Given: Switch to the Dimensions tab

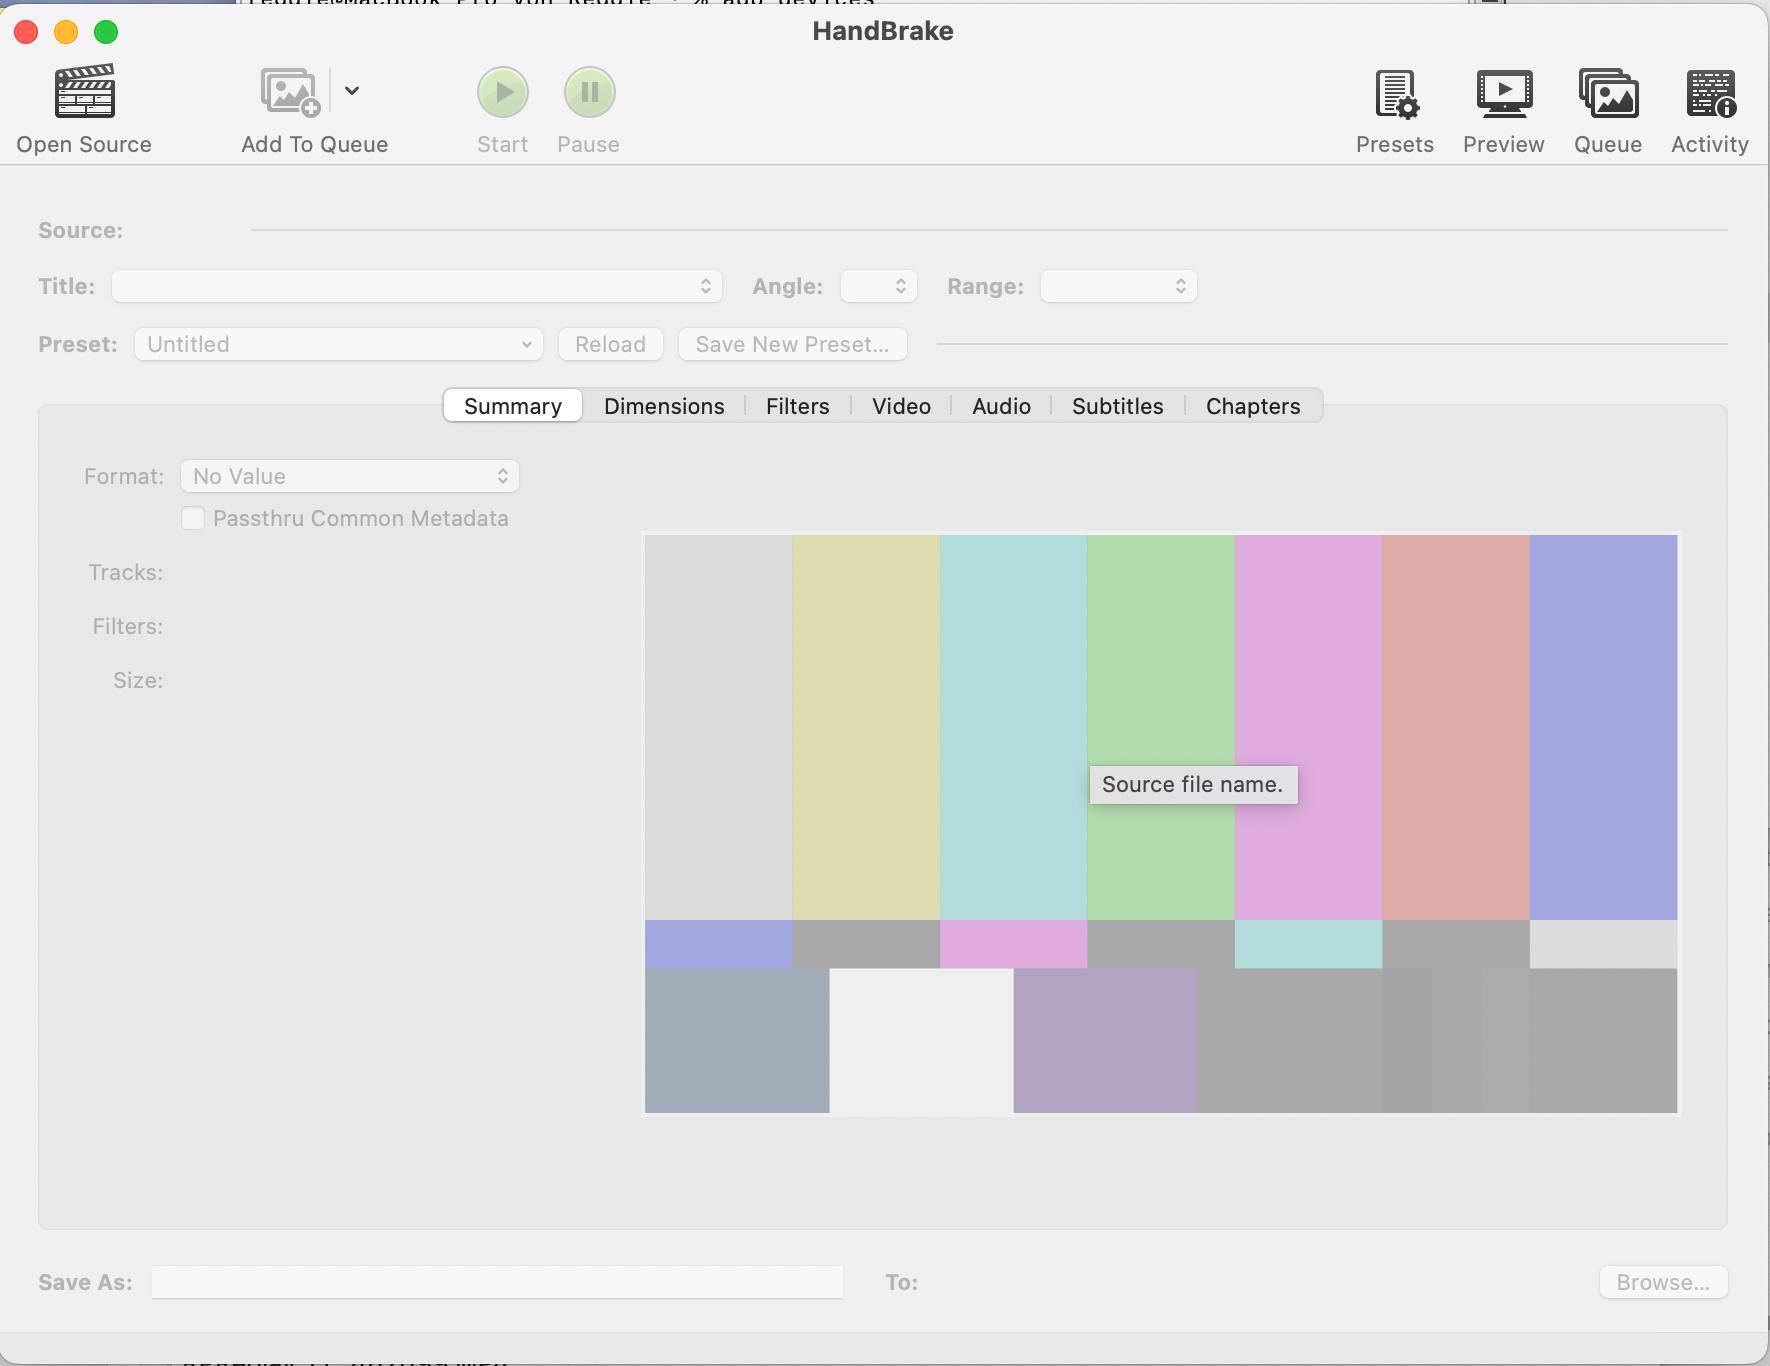Looking at the screenshot, I should tap(664, 406).
